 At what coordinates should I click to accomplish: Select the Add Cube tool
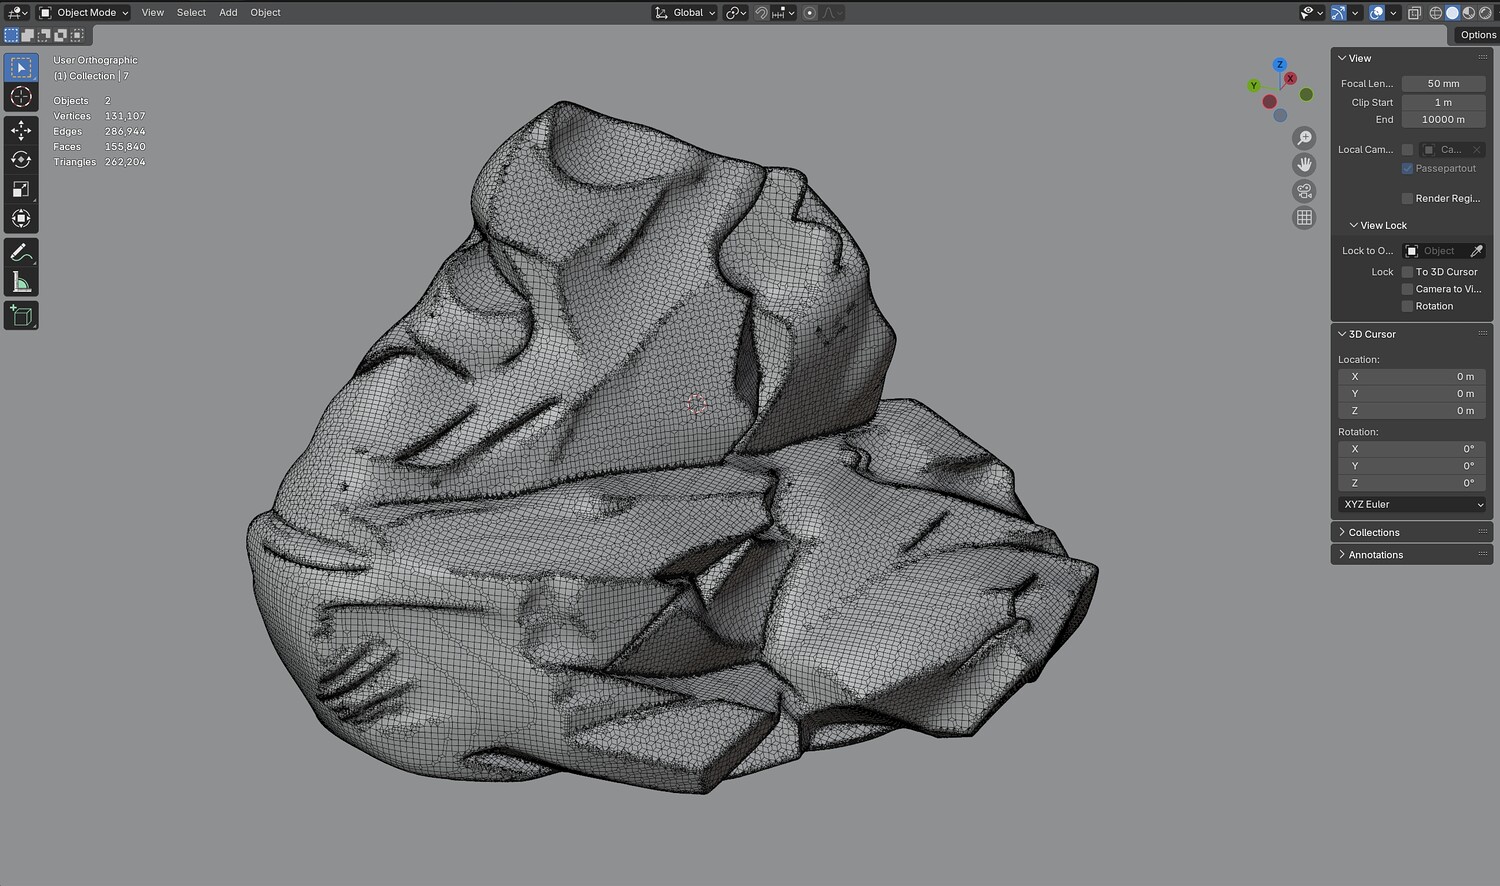pos(21,316)
